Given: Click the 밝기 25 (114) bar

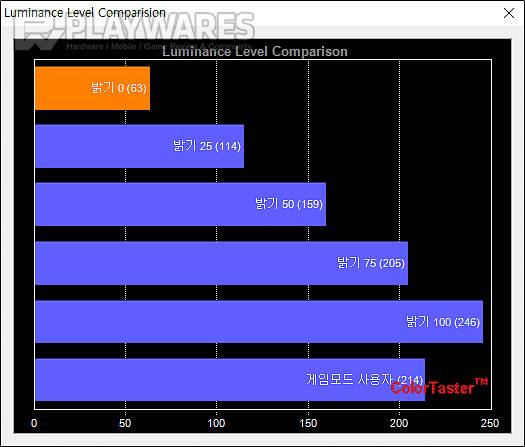Looking at the screenshot, I should click(140, 146).
